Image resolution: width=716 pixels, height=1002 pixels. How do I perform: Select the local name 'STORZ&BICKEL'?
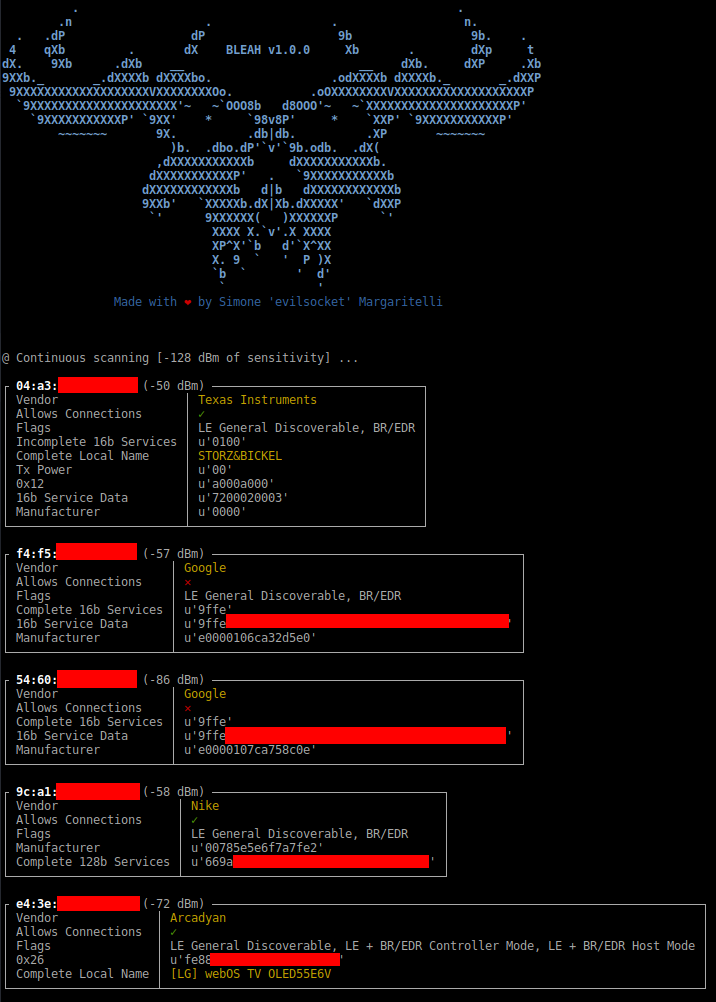pos(240,456)
